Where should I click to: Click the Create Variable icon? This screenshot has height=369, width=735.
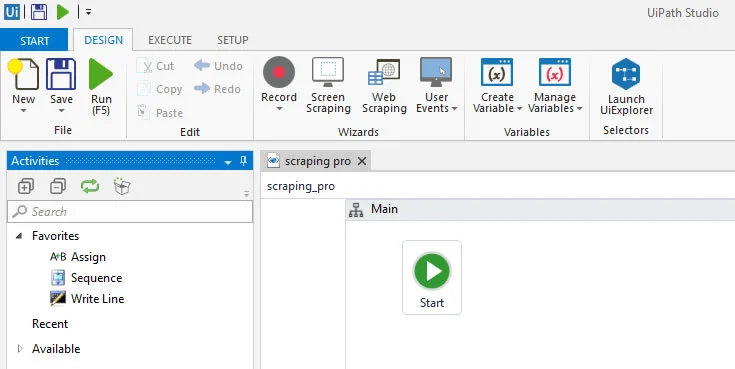(x=497, y=72)
